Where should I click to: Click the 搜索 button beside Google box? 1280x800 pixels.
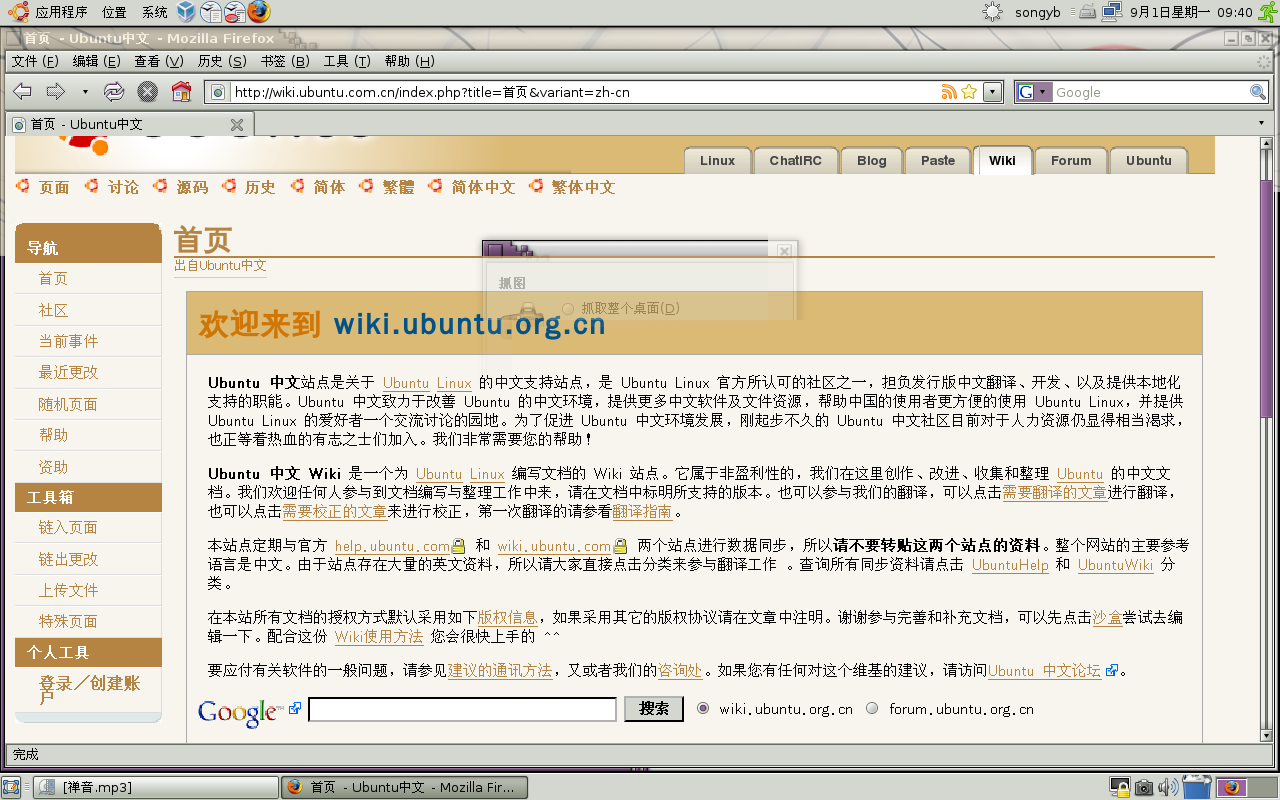point(654,709)
